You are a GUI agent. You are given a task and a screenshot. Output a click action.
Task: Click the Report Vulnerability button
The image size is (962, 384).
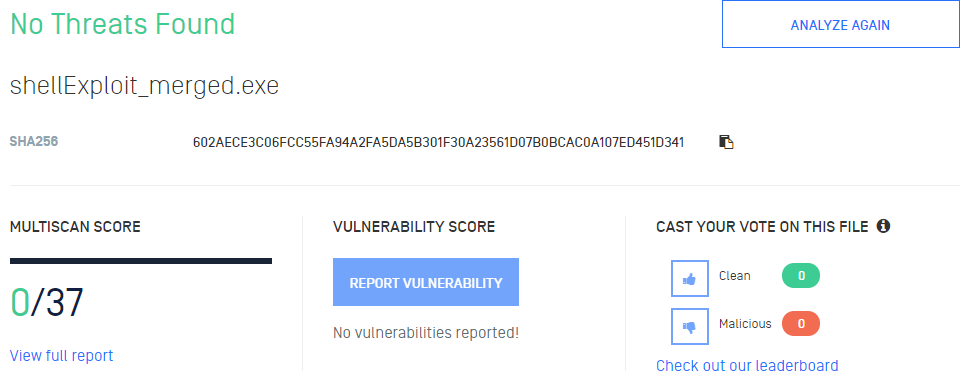pyautogui.click(x=426, y=282)
